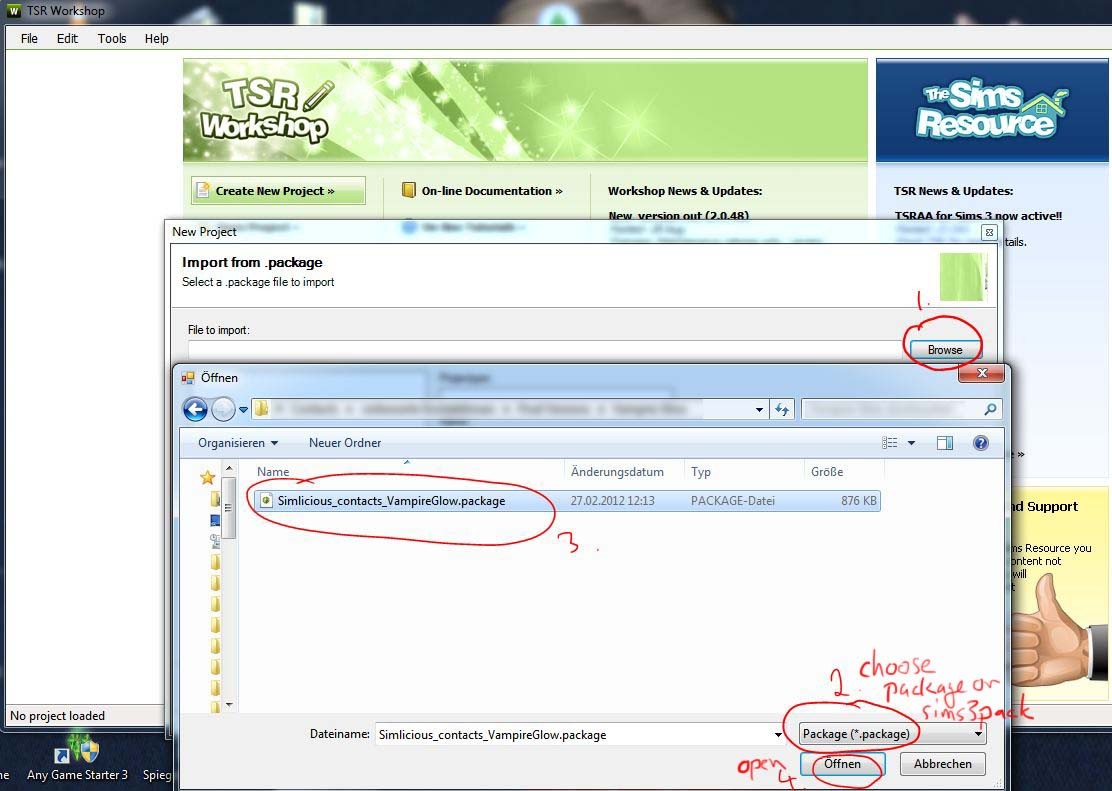Sort files by the Name column
Image resolution: width=1112 pixels, height=791 pixels.
pyautogui.click(x=273, y=472)
